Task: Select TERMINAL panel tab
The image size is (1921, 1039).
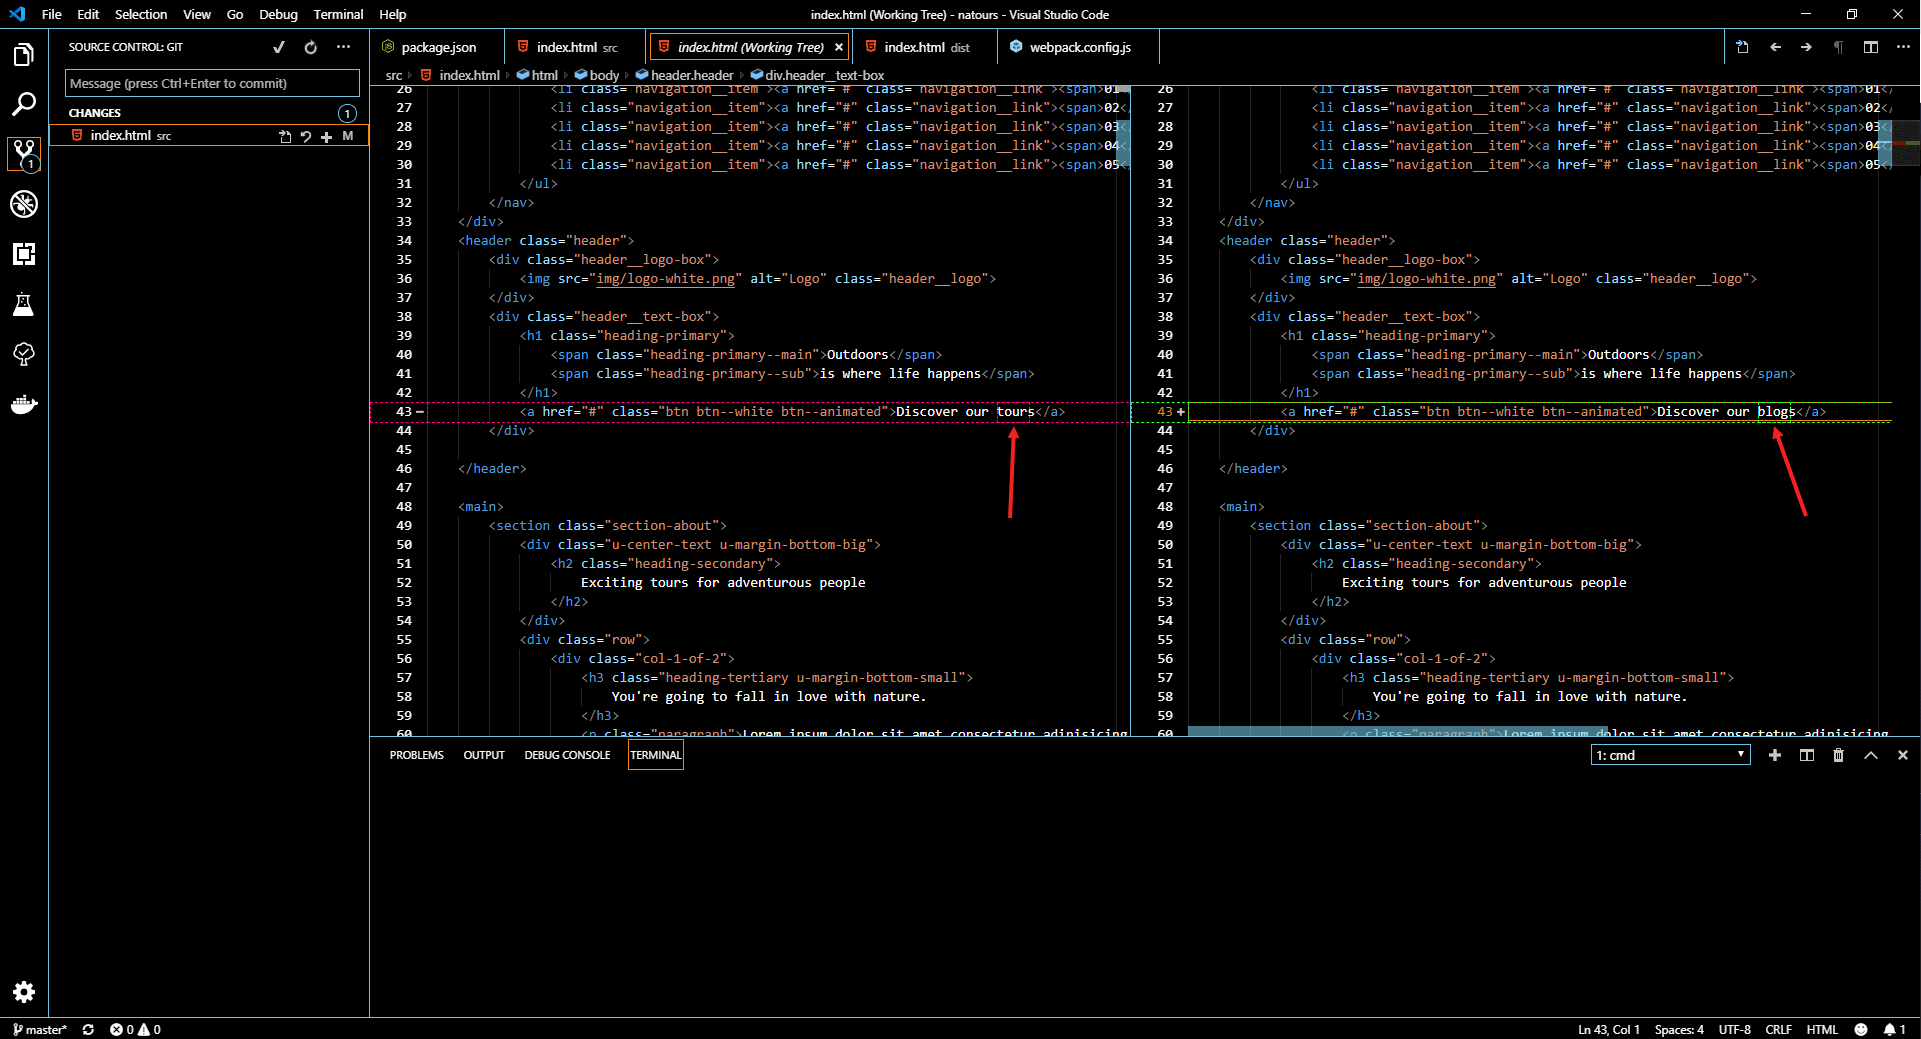Action: click(x=656, y=755)
